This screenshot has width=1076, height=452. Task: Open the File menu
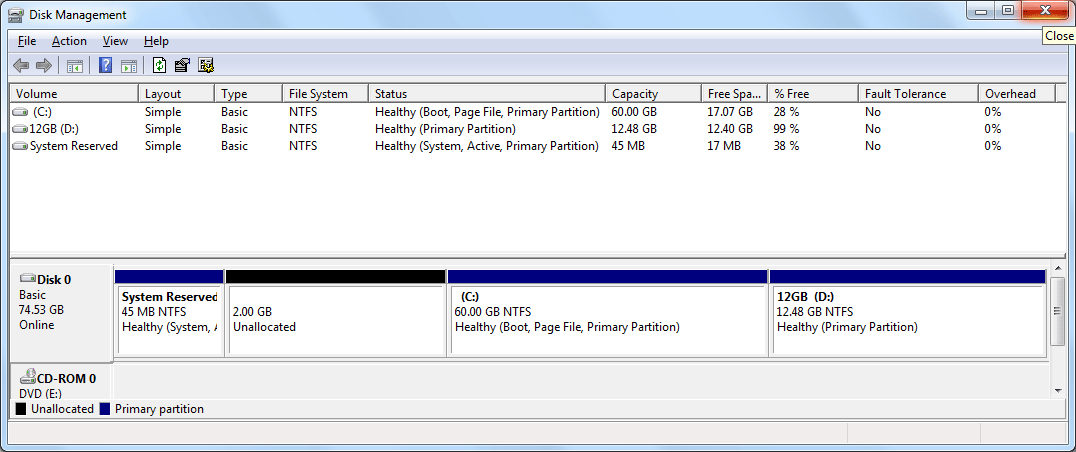pos(27,41)
